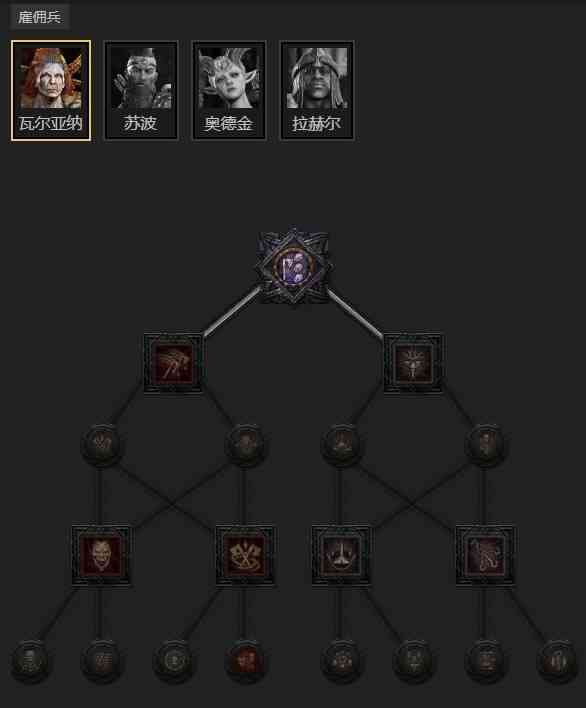Select the 苏波 mercenary portrait
This screenshot has width=586, height=708.
(x=141, y=90)
